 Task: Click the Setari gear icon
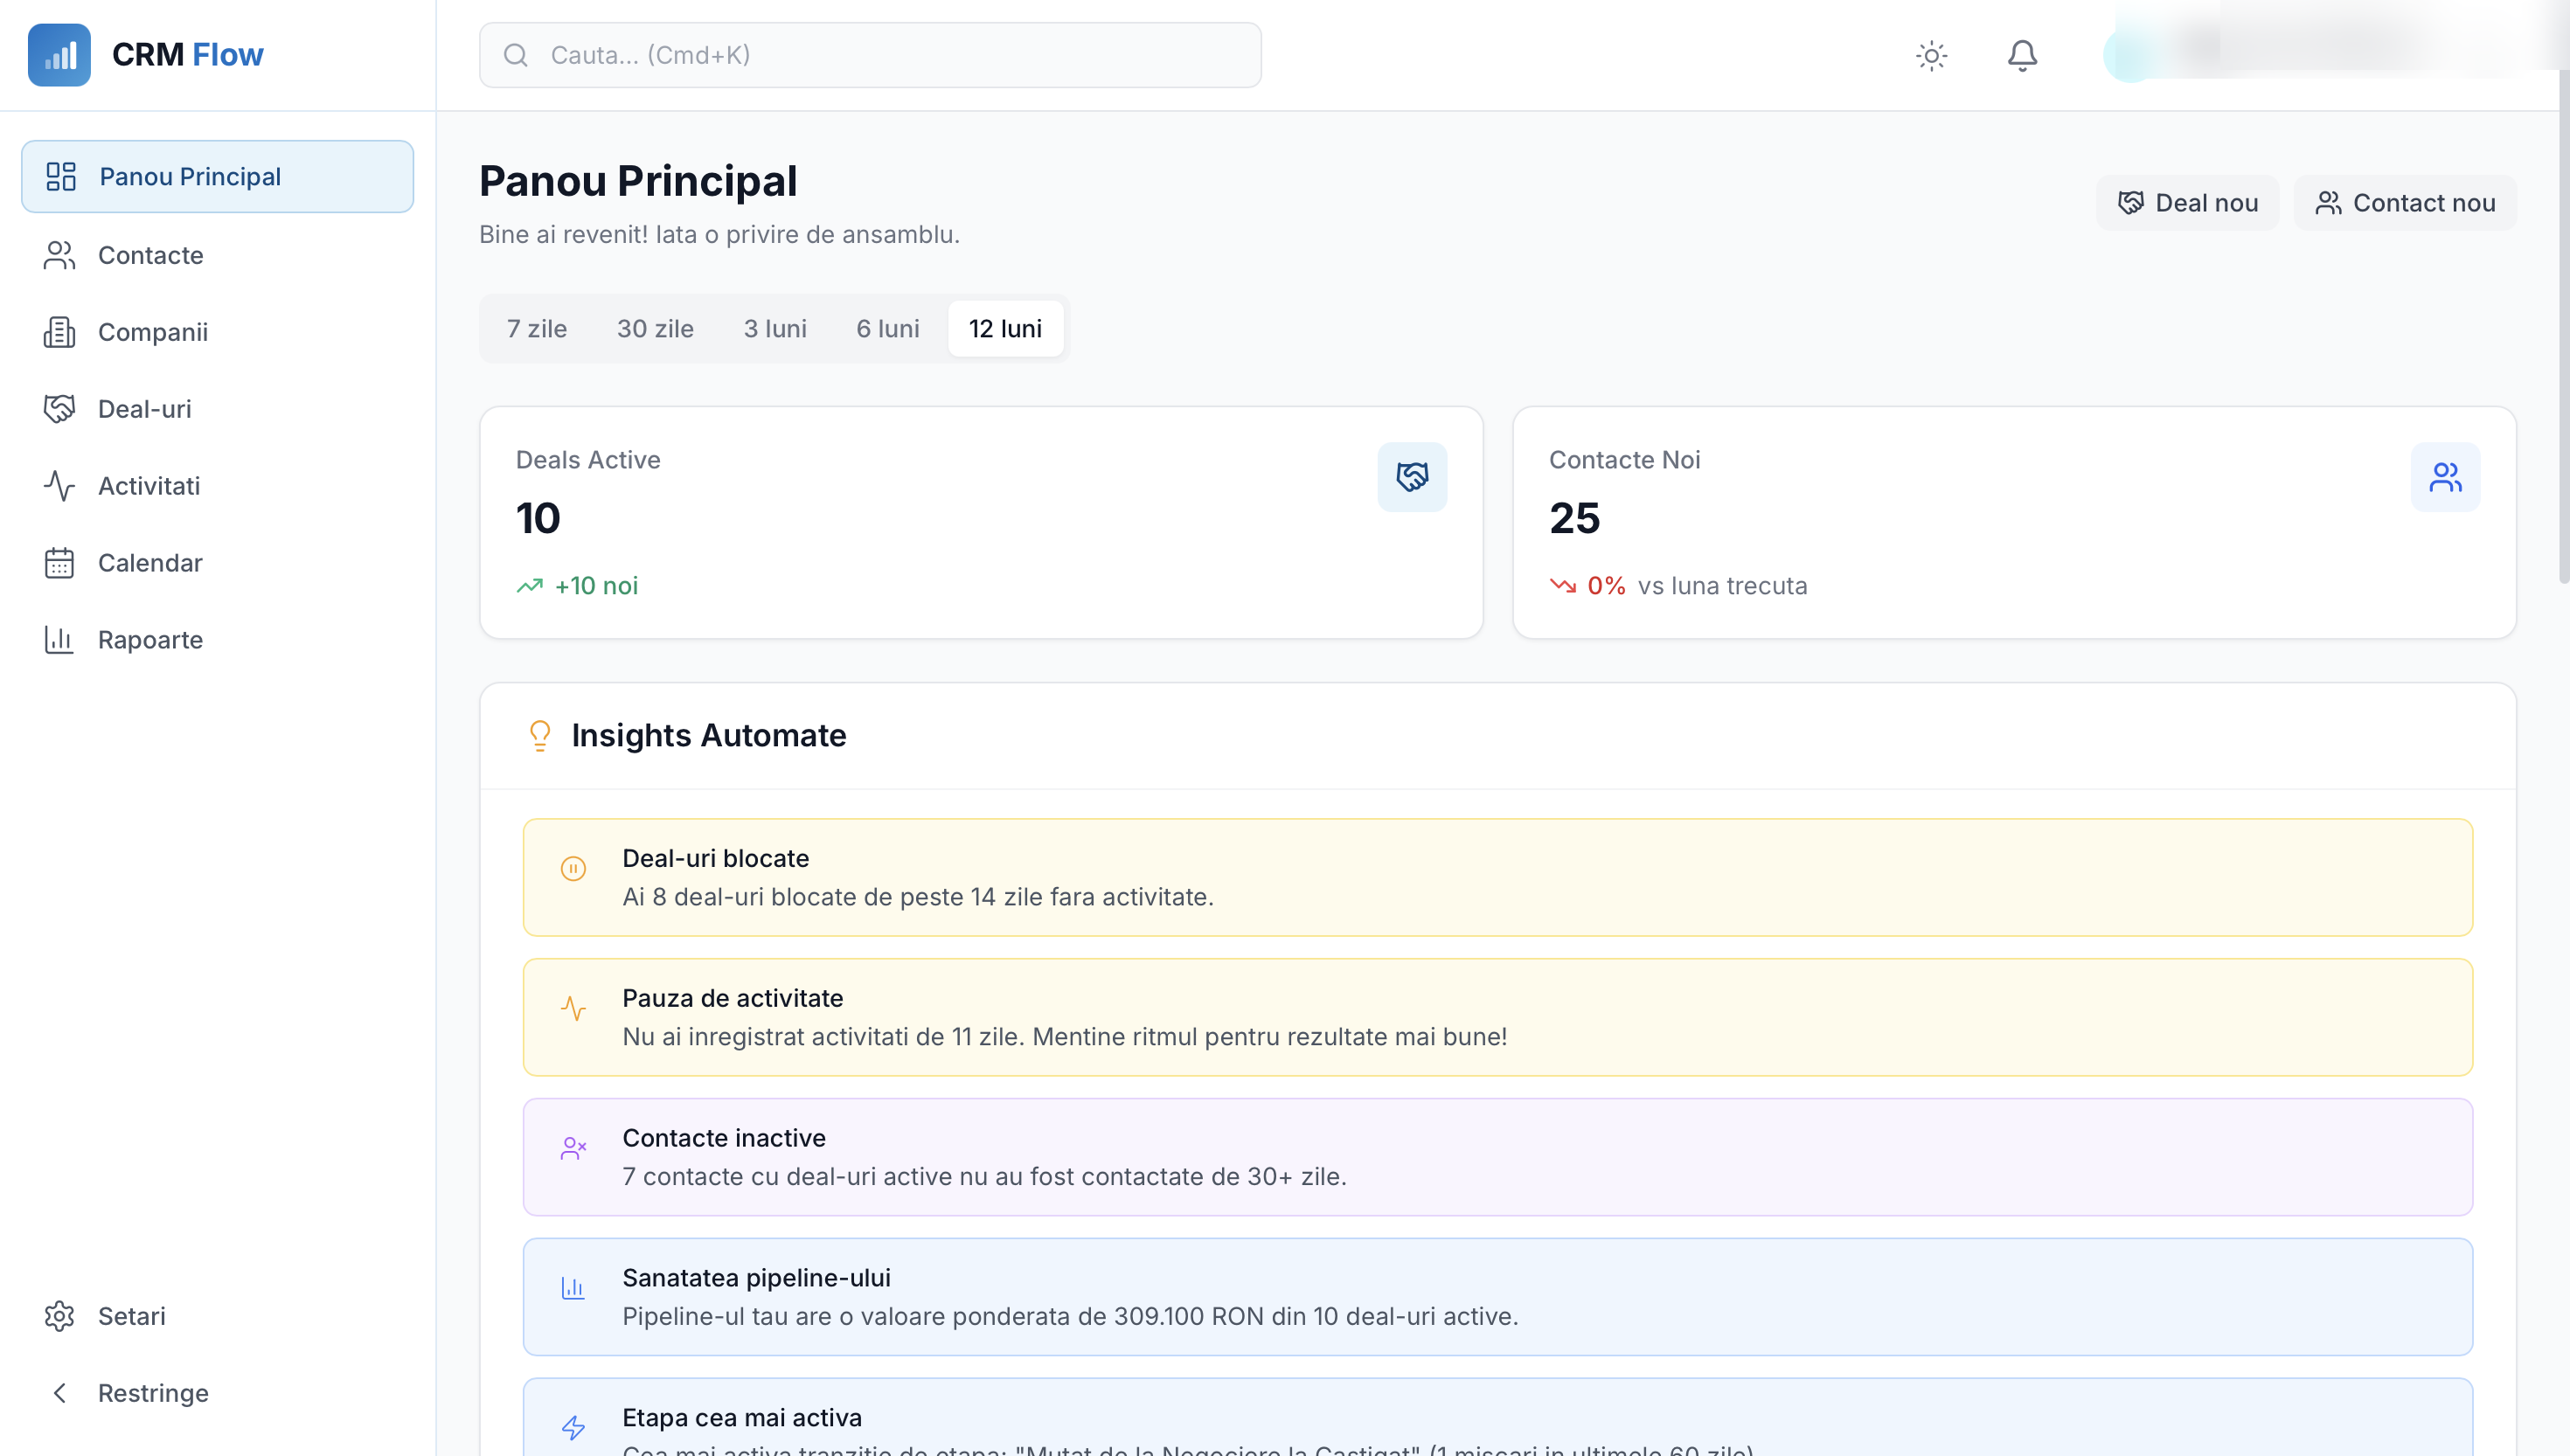59,1316
